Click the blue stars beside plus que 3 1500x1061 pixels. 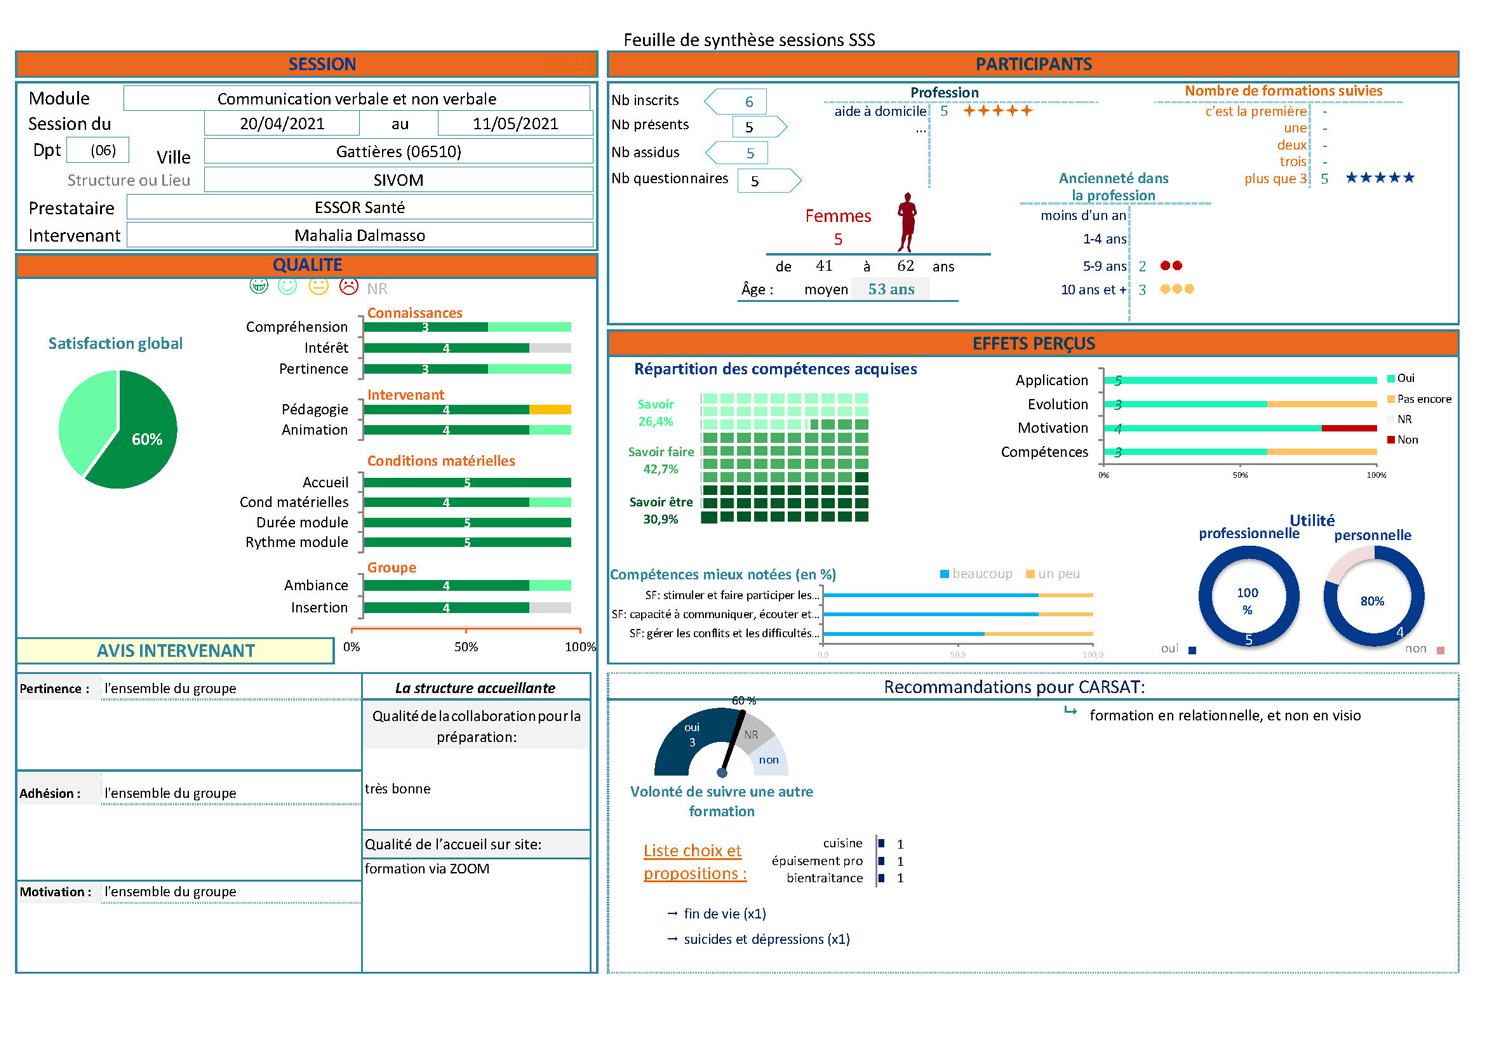click(x=1380, y=178)
